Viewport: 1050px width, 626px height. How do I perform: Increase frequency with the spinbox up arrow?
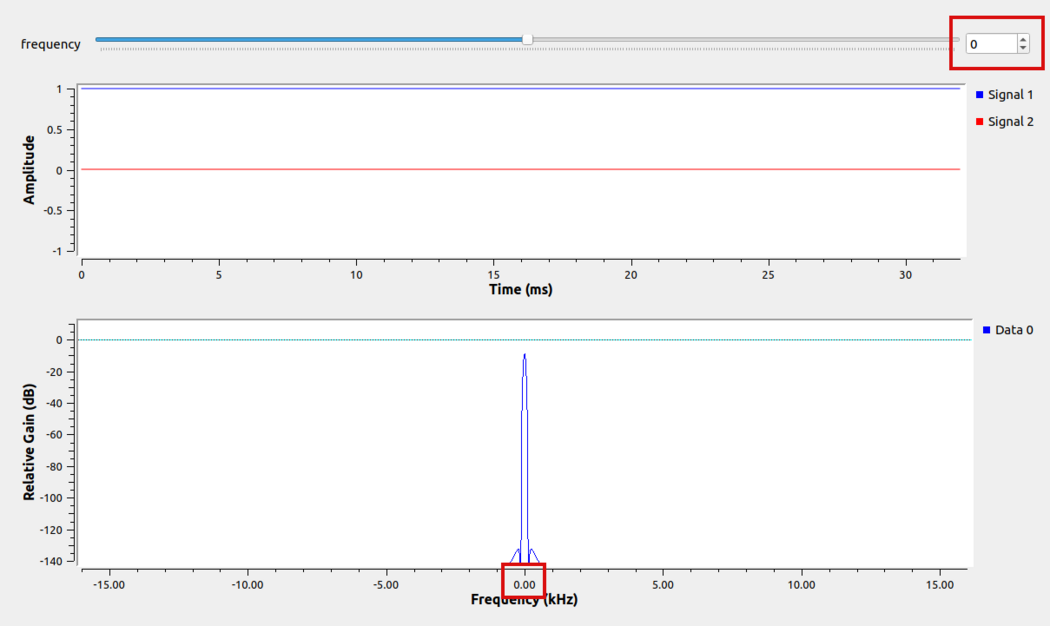(1022, 39)
